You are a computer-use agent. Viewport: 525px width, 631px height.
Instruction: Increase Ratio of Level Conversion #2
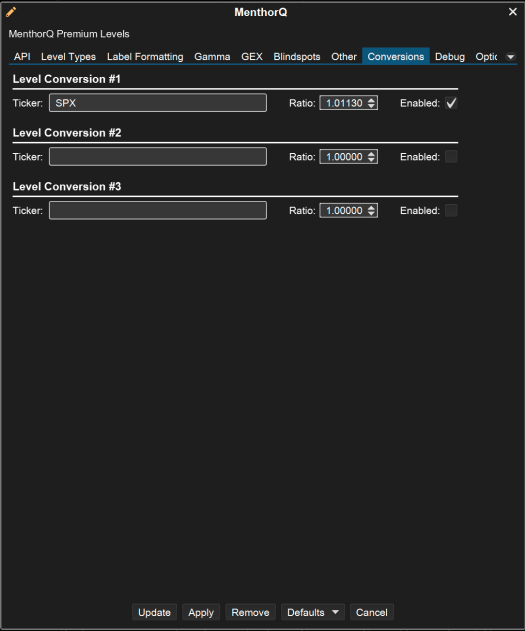(x=371, y=153)
